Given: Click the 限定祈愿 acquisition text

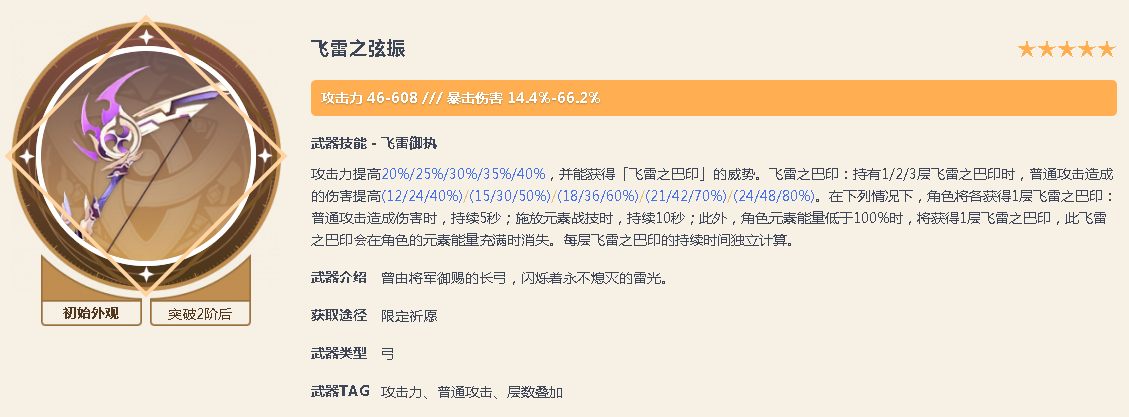Looking at the screenshot, I should coord(409,316).
